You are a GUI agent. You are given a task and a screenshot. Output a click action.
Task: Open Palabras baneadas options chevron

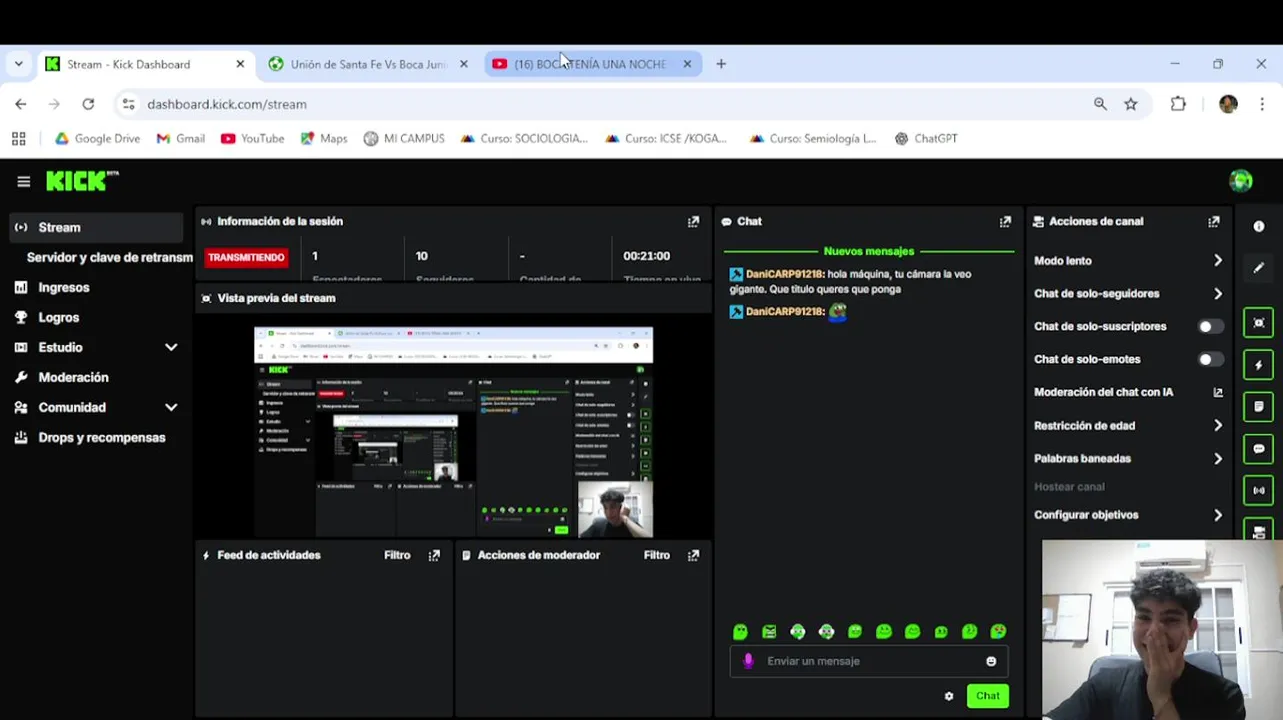[x=1218, y=459]
